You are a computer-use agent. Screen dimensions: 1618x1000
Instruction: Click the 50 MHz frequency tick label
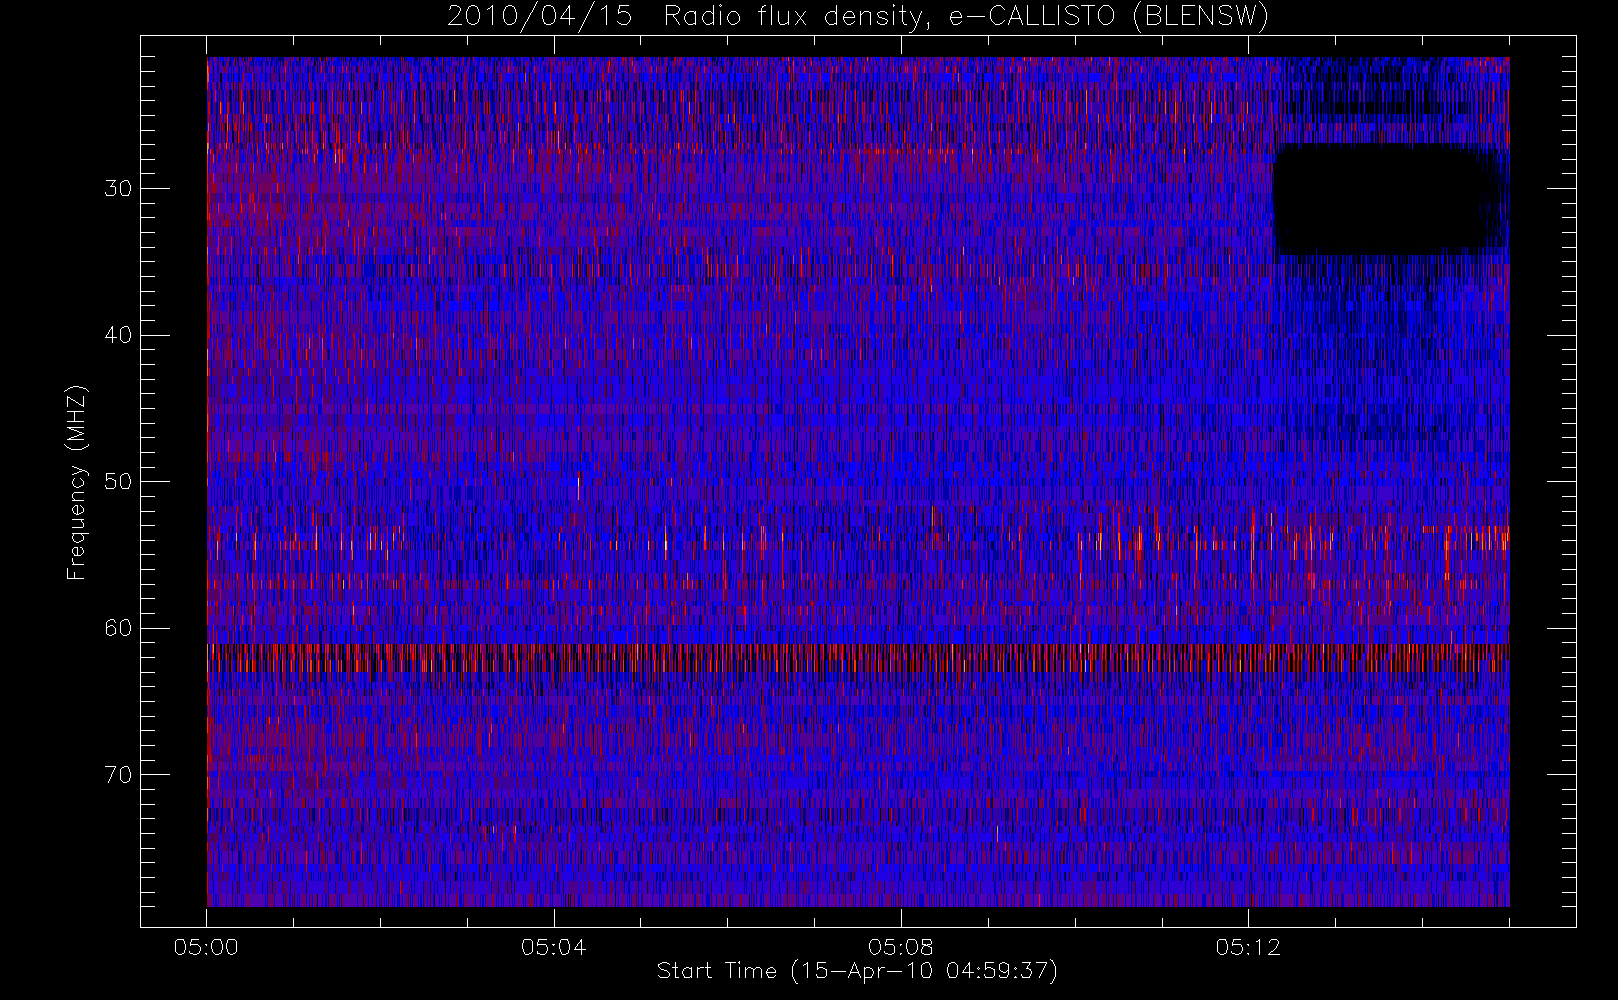[x=118, y=481]
